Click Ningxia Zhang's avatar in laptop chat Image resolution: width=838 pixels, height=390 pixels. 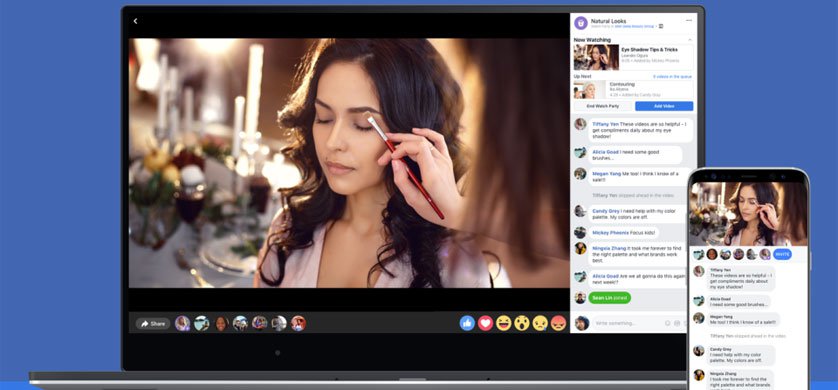580,248
